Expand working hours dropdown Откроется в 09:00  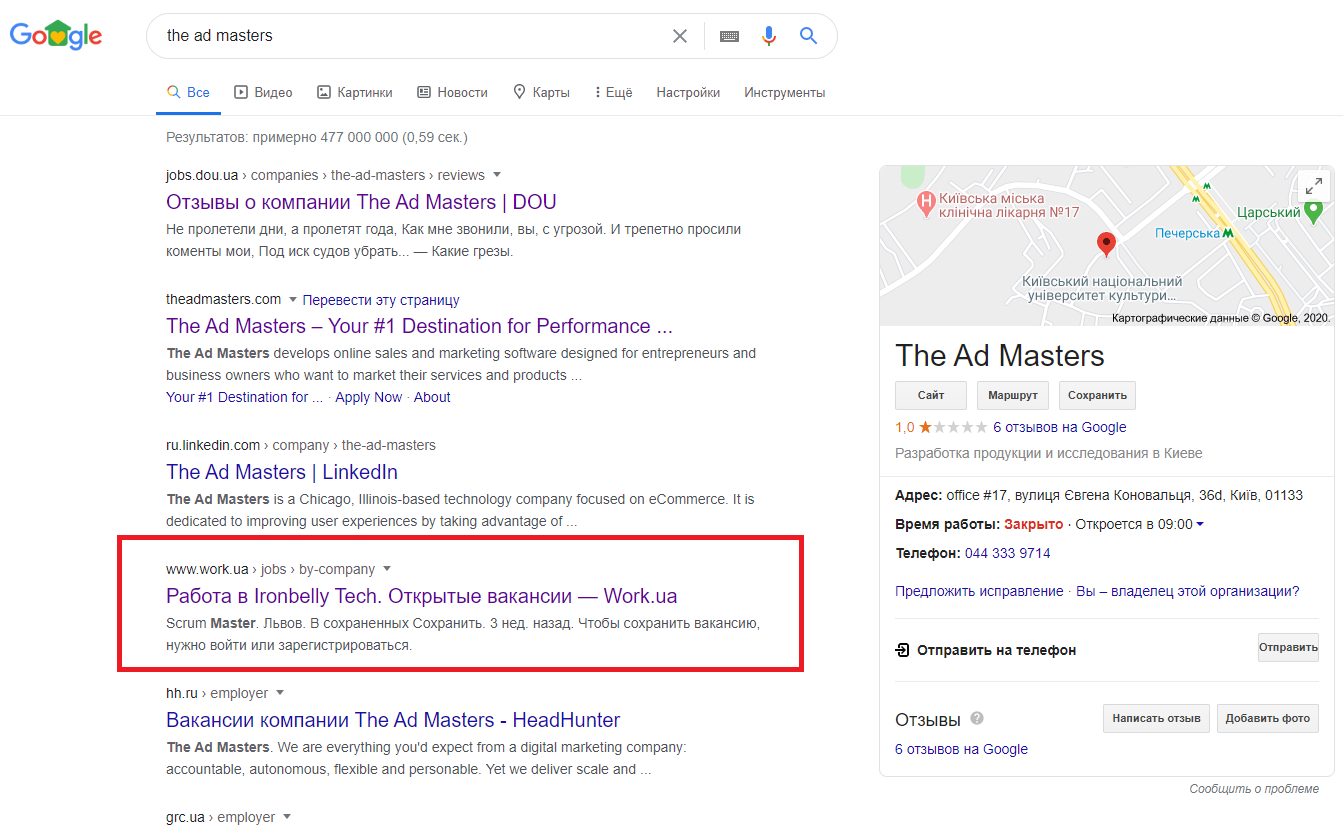point(1200,524)
